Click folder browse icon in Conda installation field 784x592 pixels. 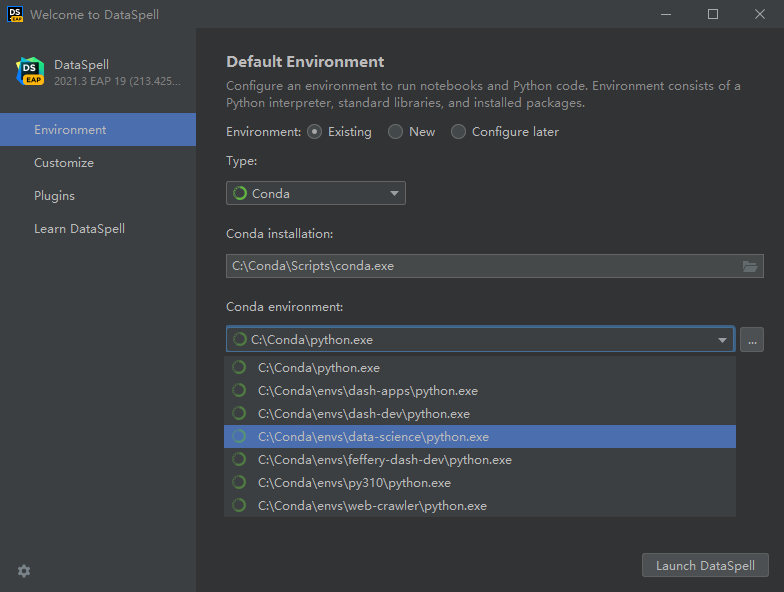[x=750, y=266]
